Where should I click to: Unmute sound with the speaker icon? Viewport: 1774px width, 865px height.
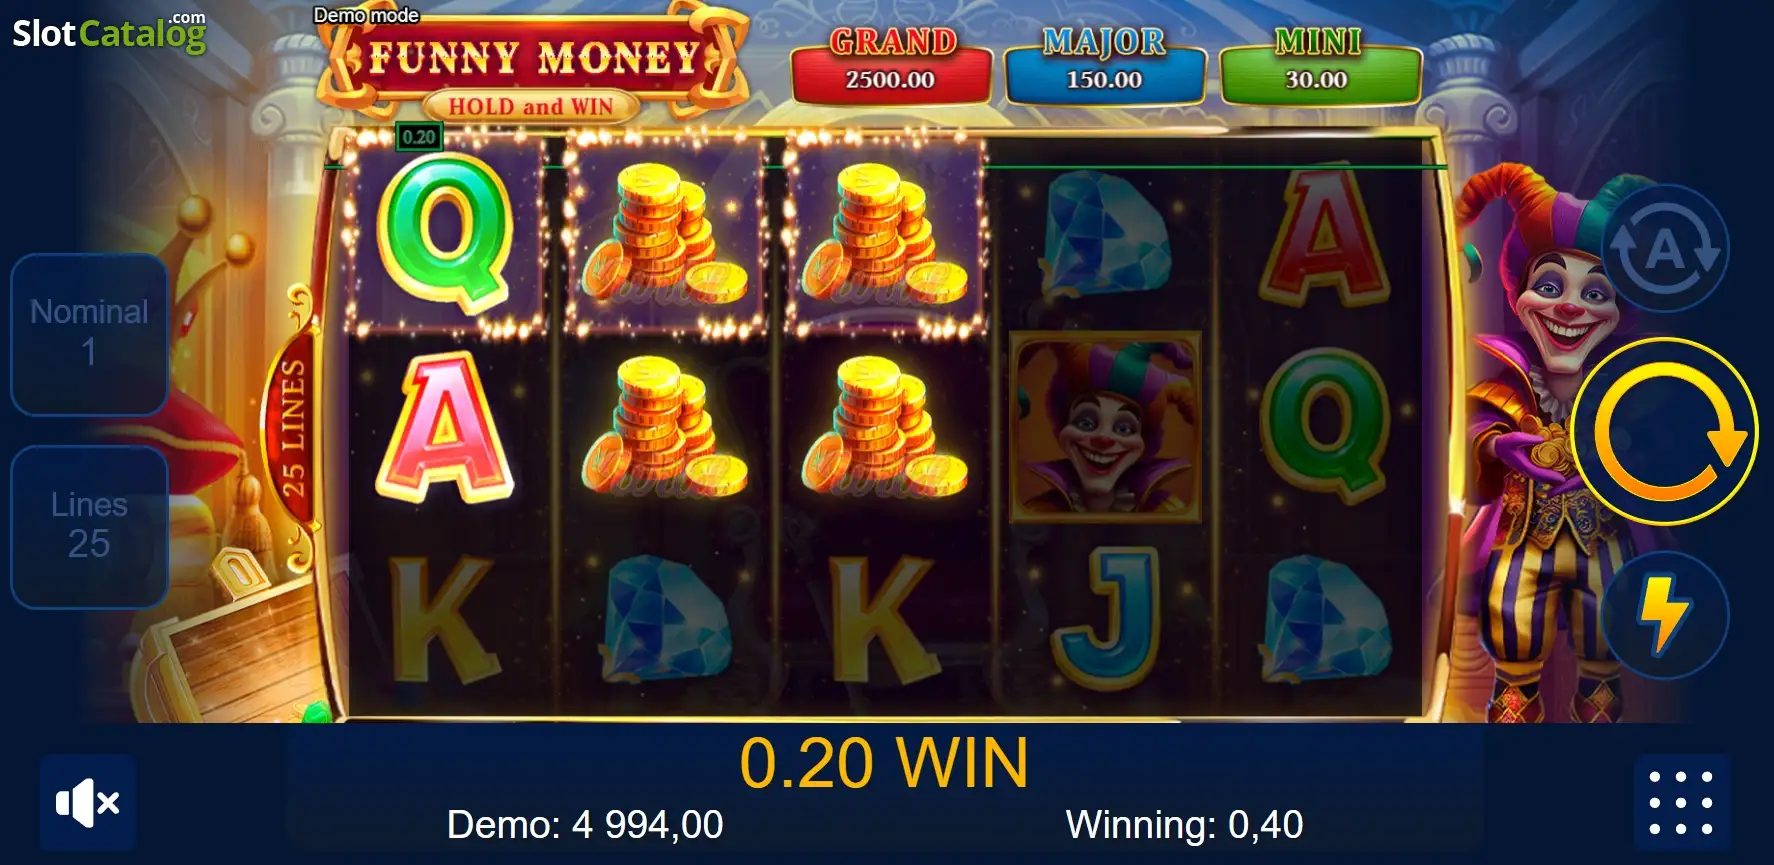pyautogui.click(x=88, y=802)
